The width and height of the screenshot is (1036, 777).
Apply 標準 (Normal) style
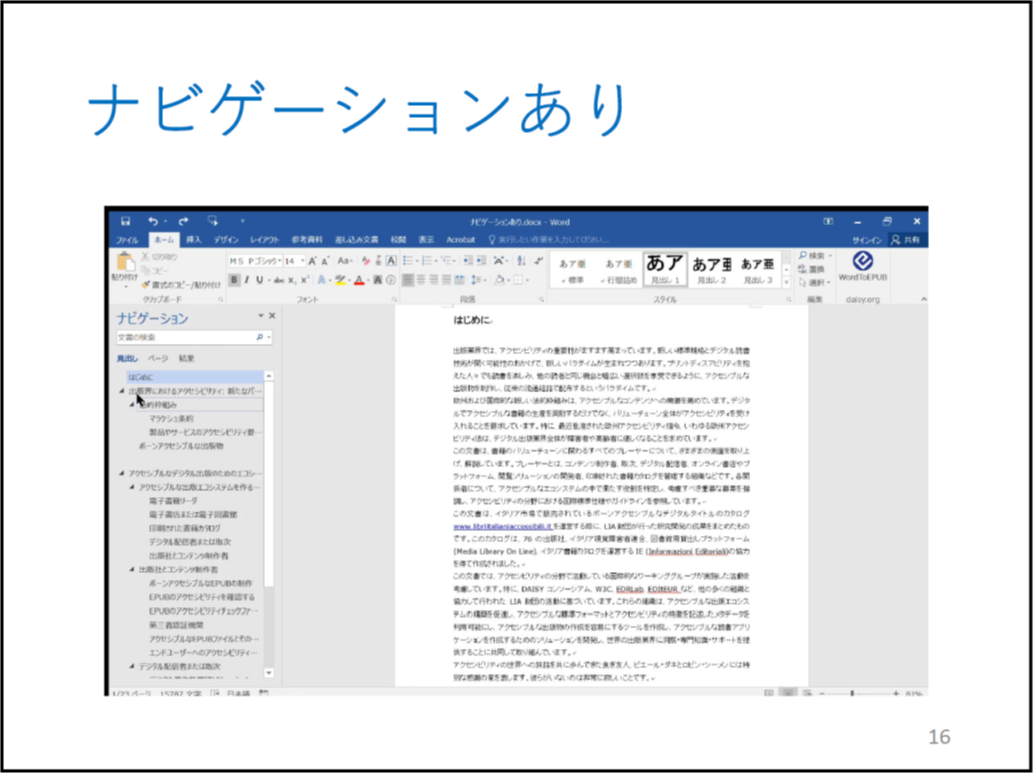[x=572, y=271]
